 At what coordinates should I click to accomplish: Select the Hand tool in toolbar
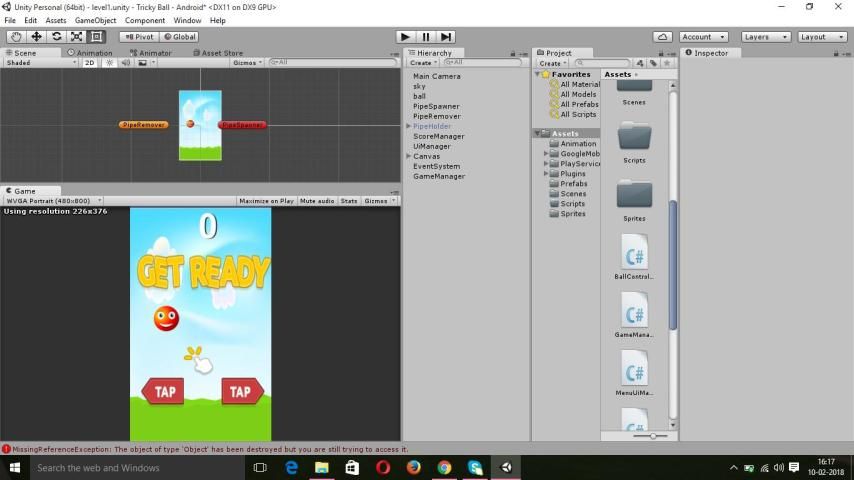click(16, 37)
